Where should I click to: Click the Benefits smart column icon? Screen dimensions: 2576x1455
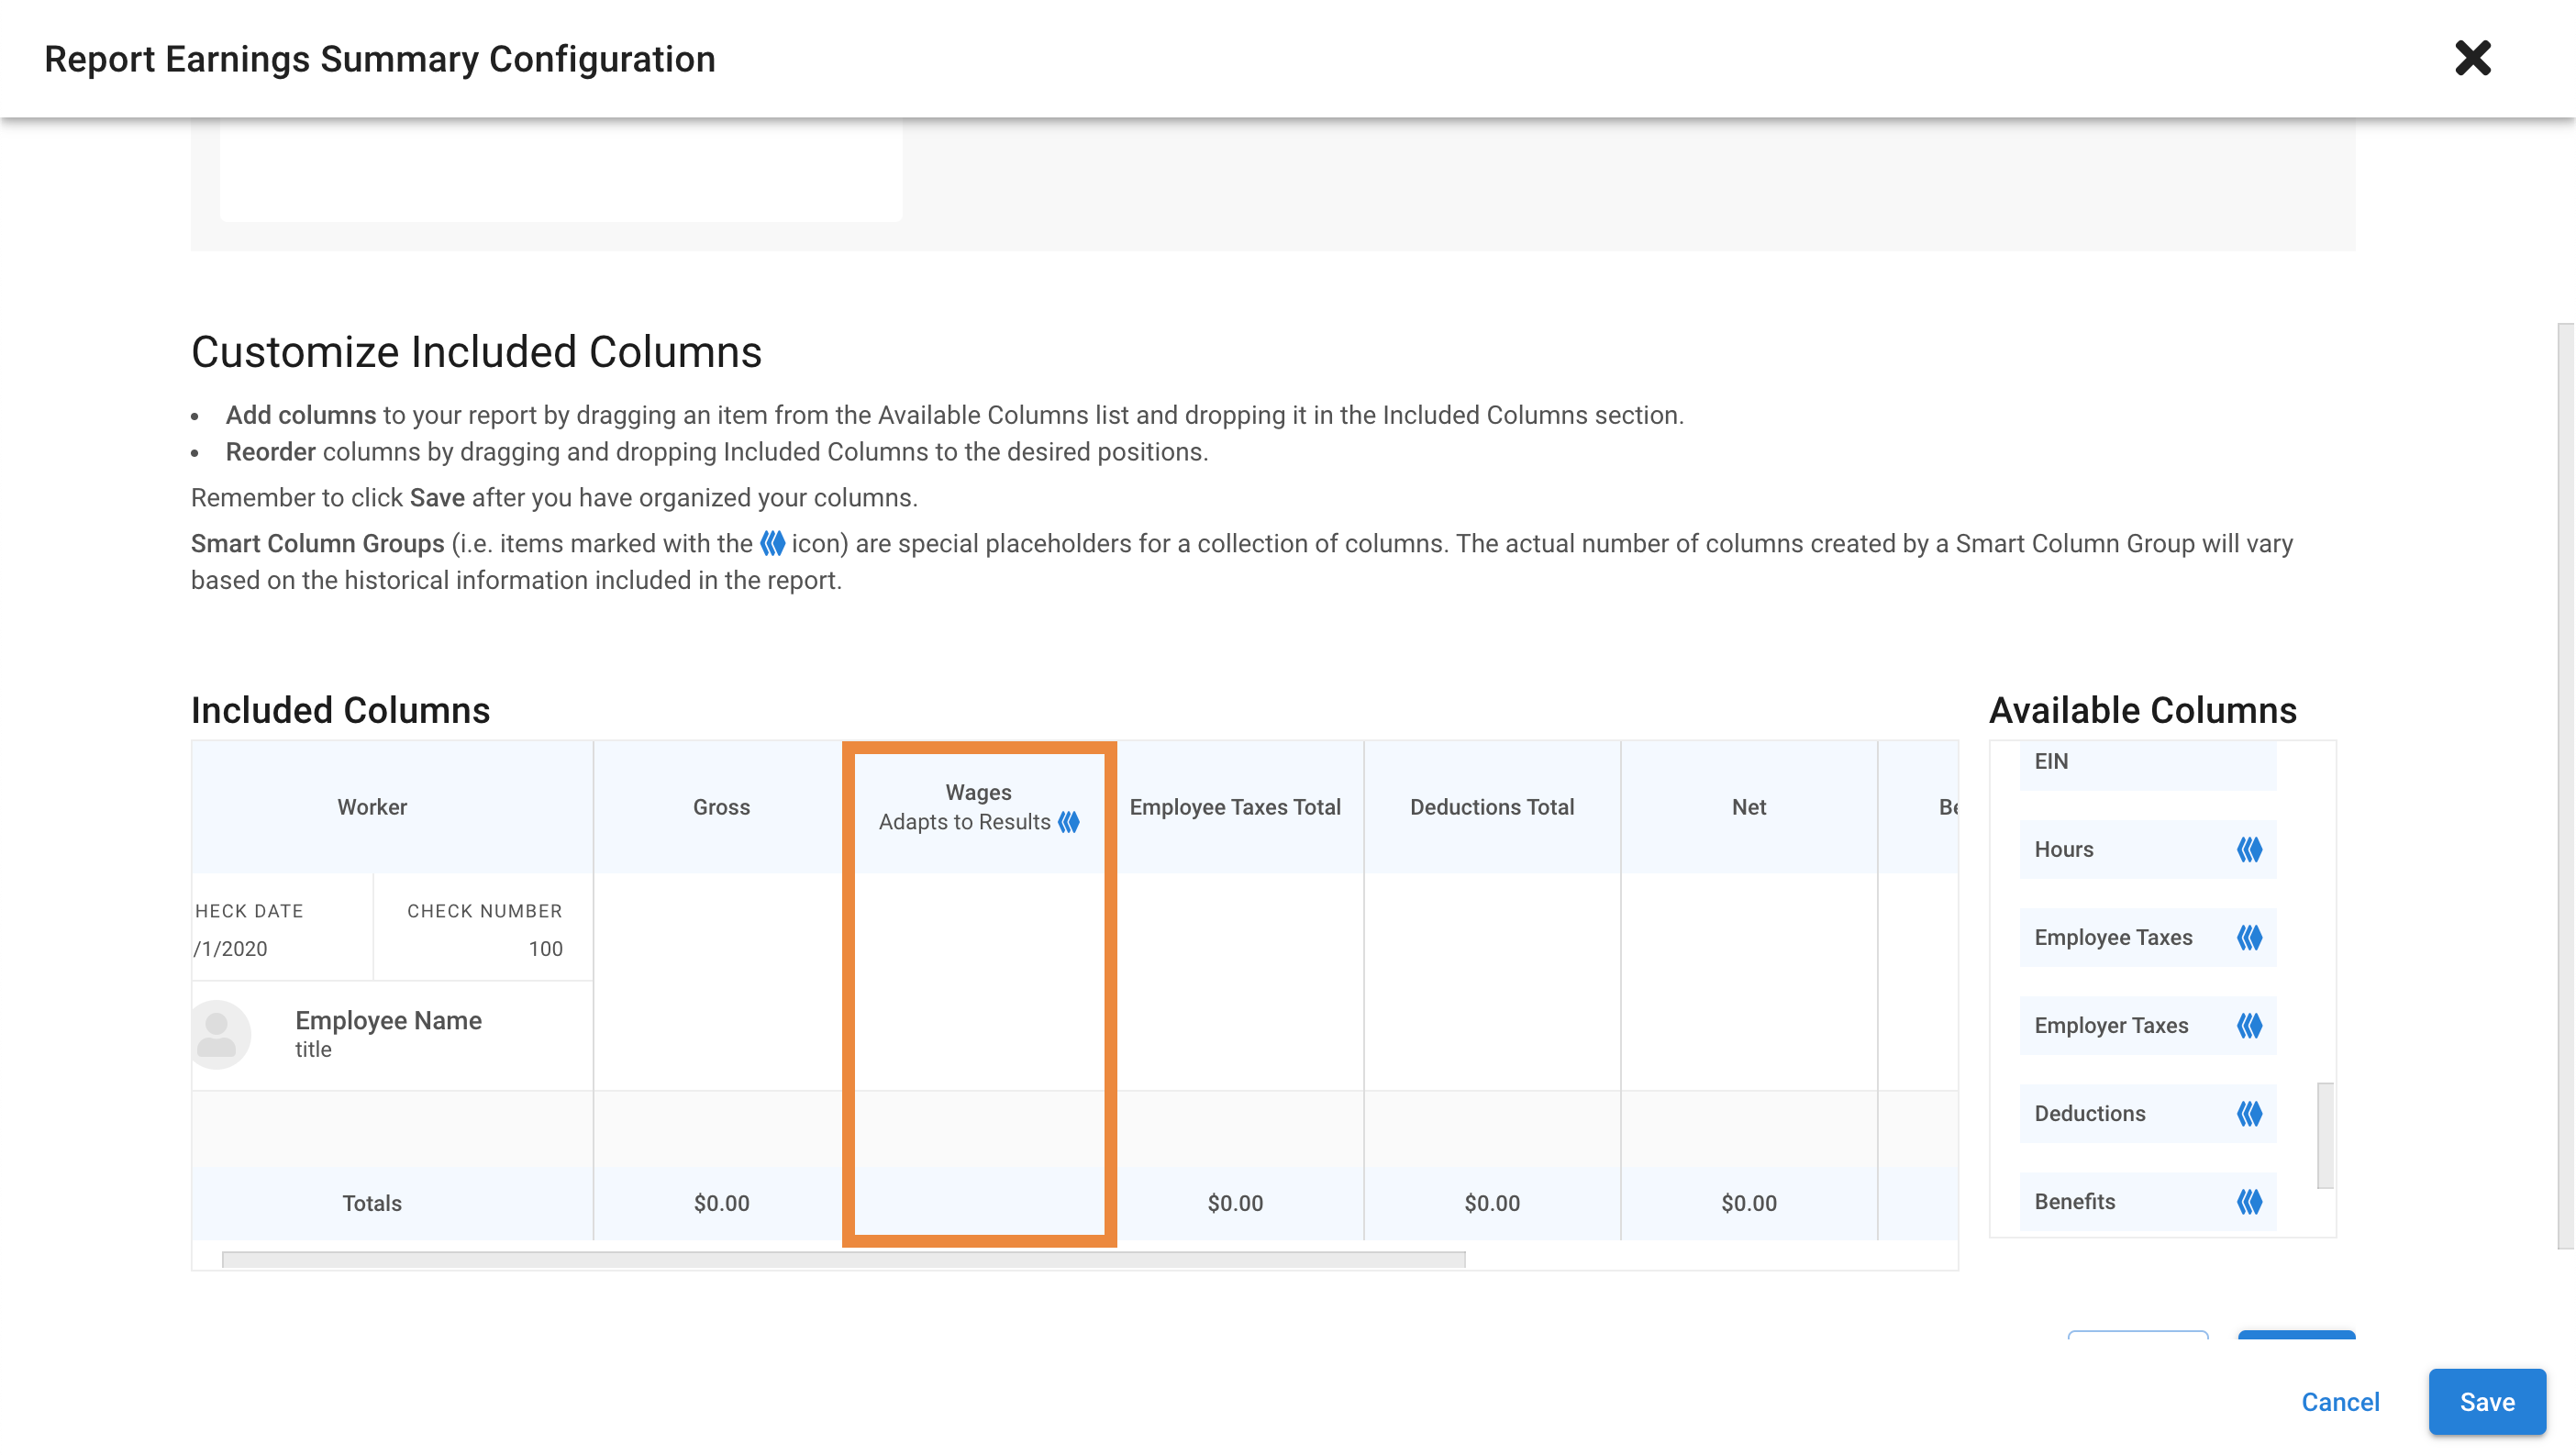pos(2249,1202)
